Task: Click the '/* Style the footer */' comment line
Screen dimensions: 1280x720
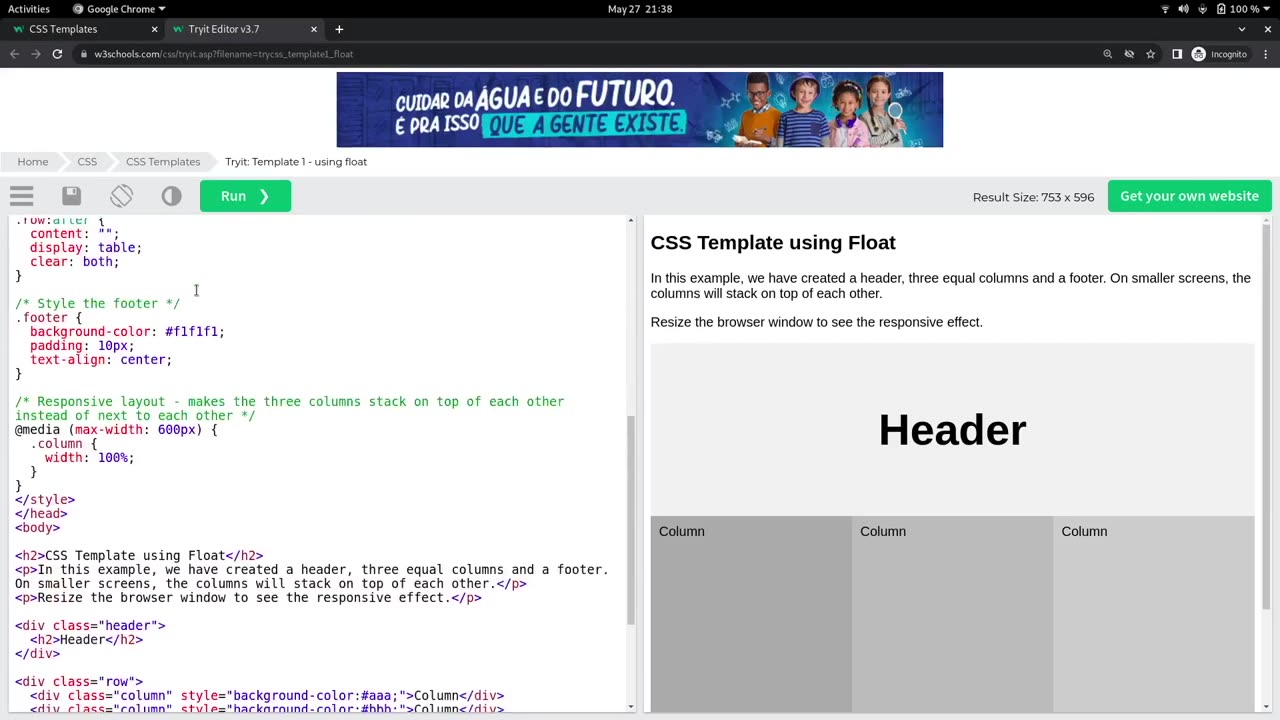Action: [97, 303]
